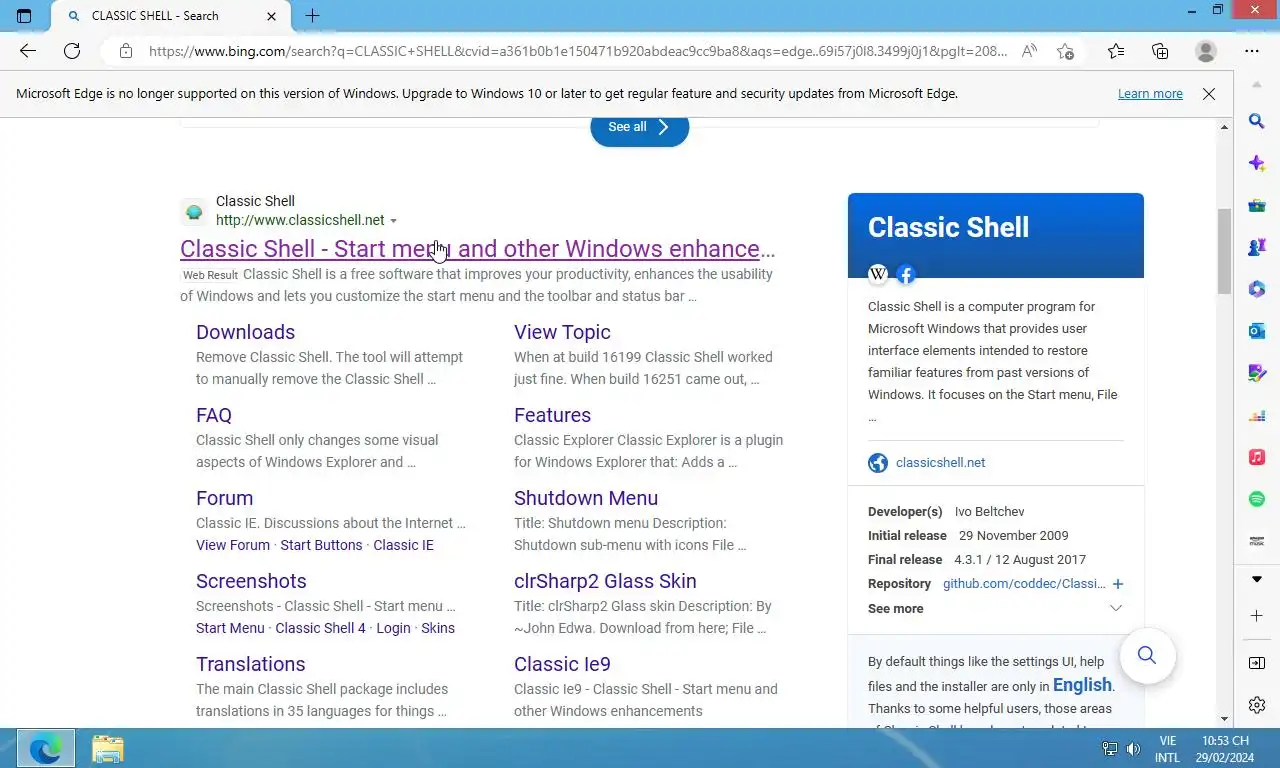Viewport: 1280px width, 768px height.
Task: Add this page to favorites star
Action: tap(1065, 51)
